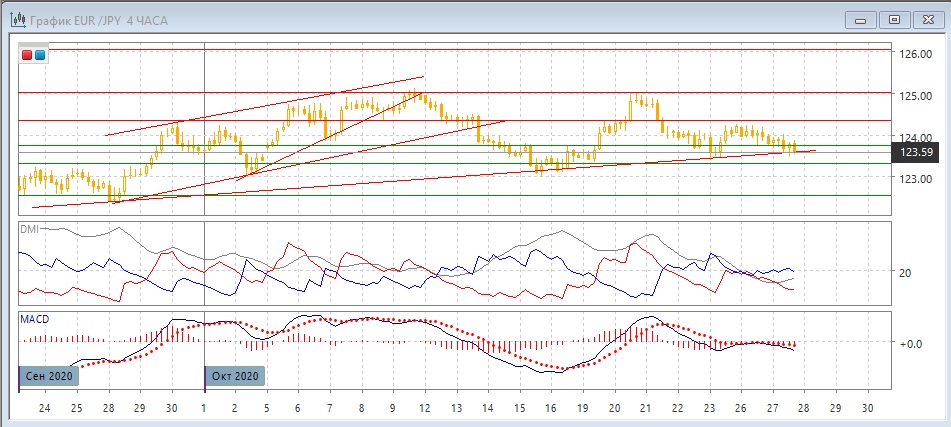This screenshot has width=951, height=427.
Task: Click the red square icon in chart corner
Action: point(27,55)
